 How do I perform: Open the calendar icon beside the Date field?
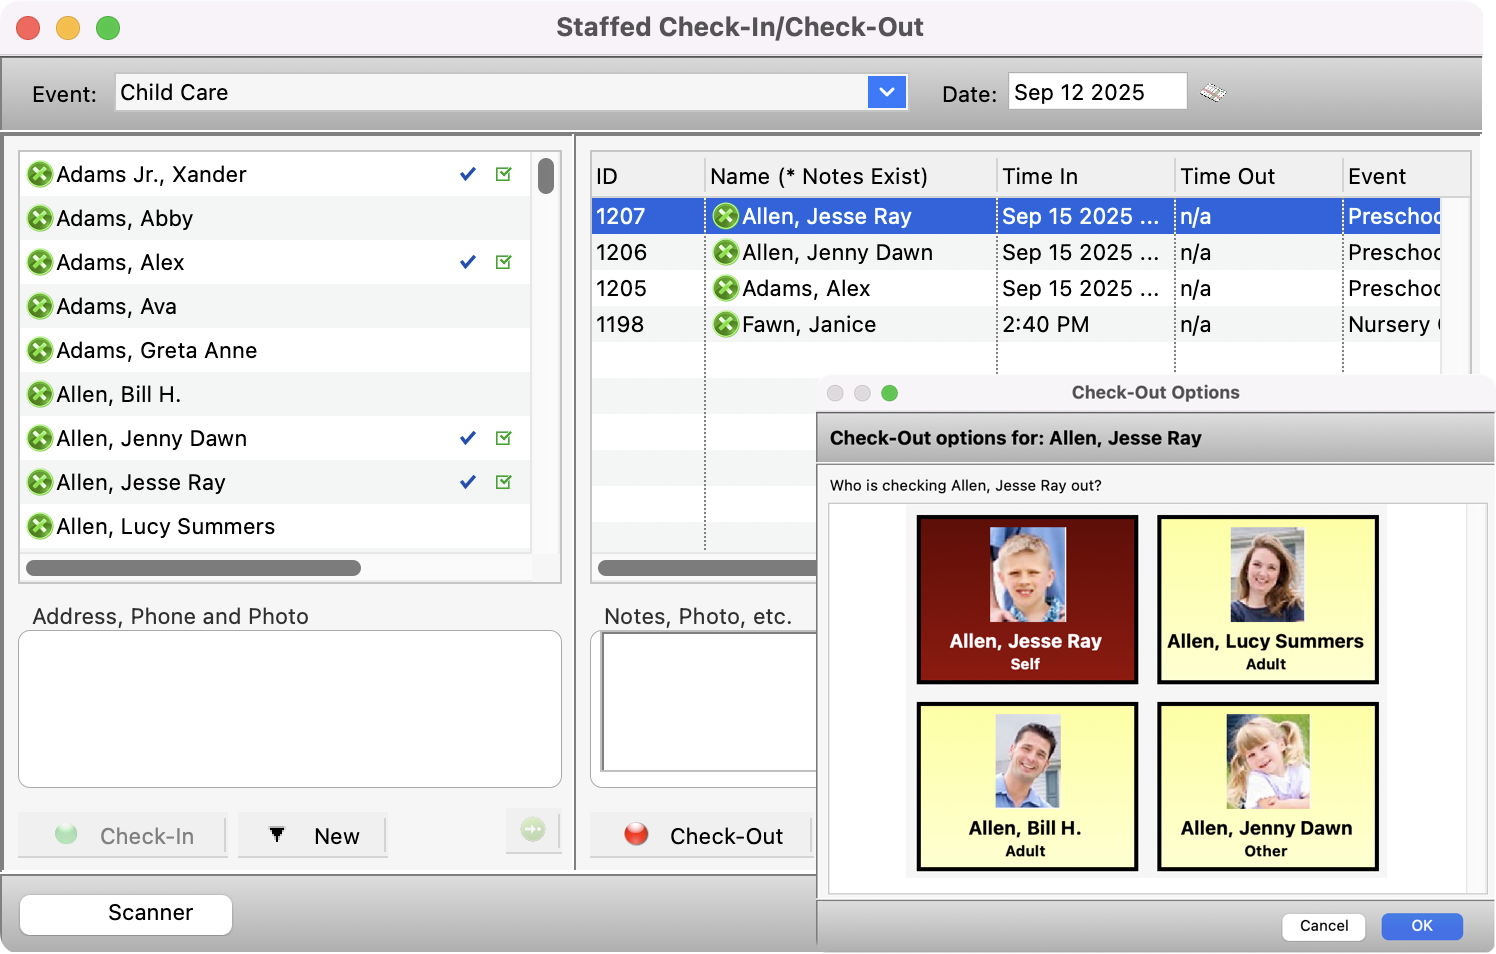point(1214,92)
